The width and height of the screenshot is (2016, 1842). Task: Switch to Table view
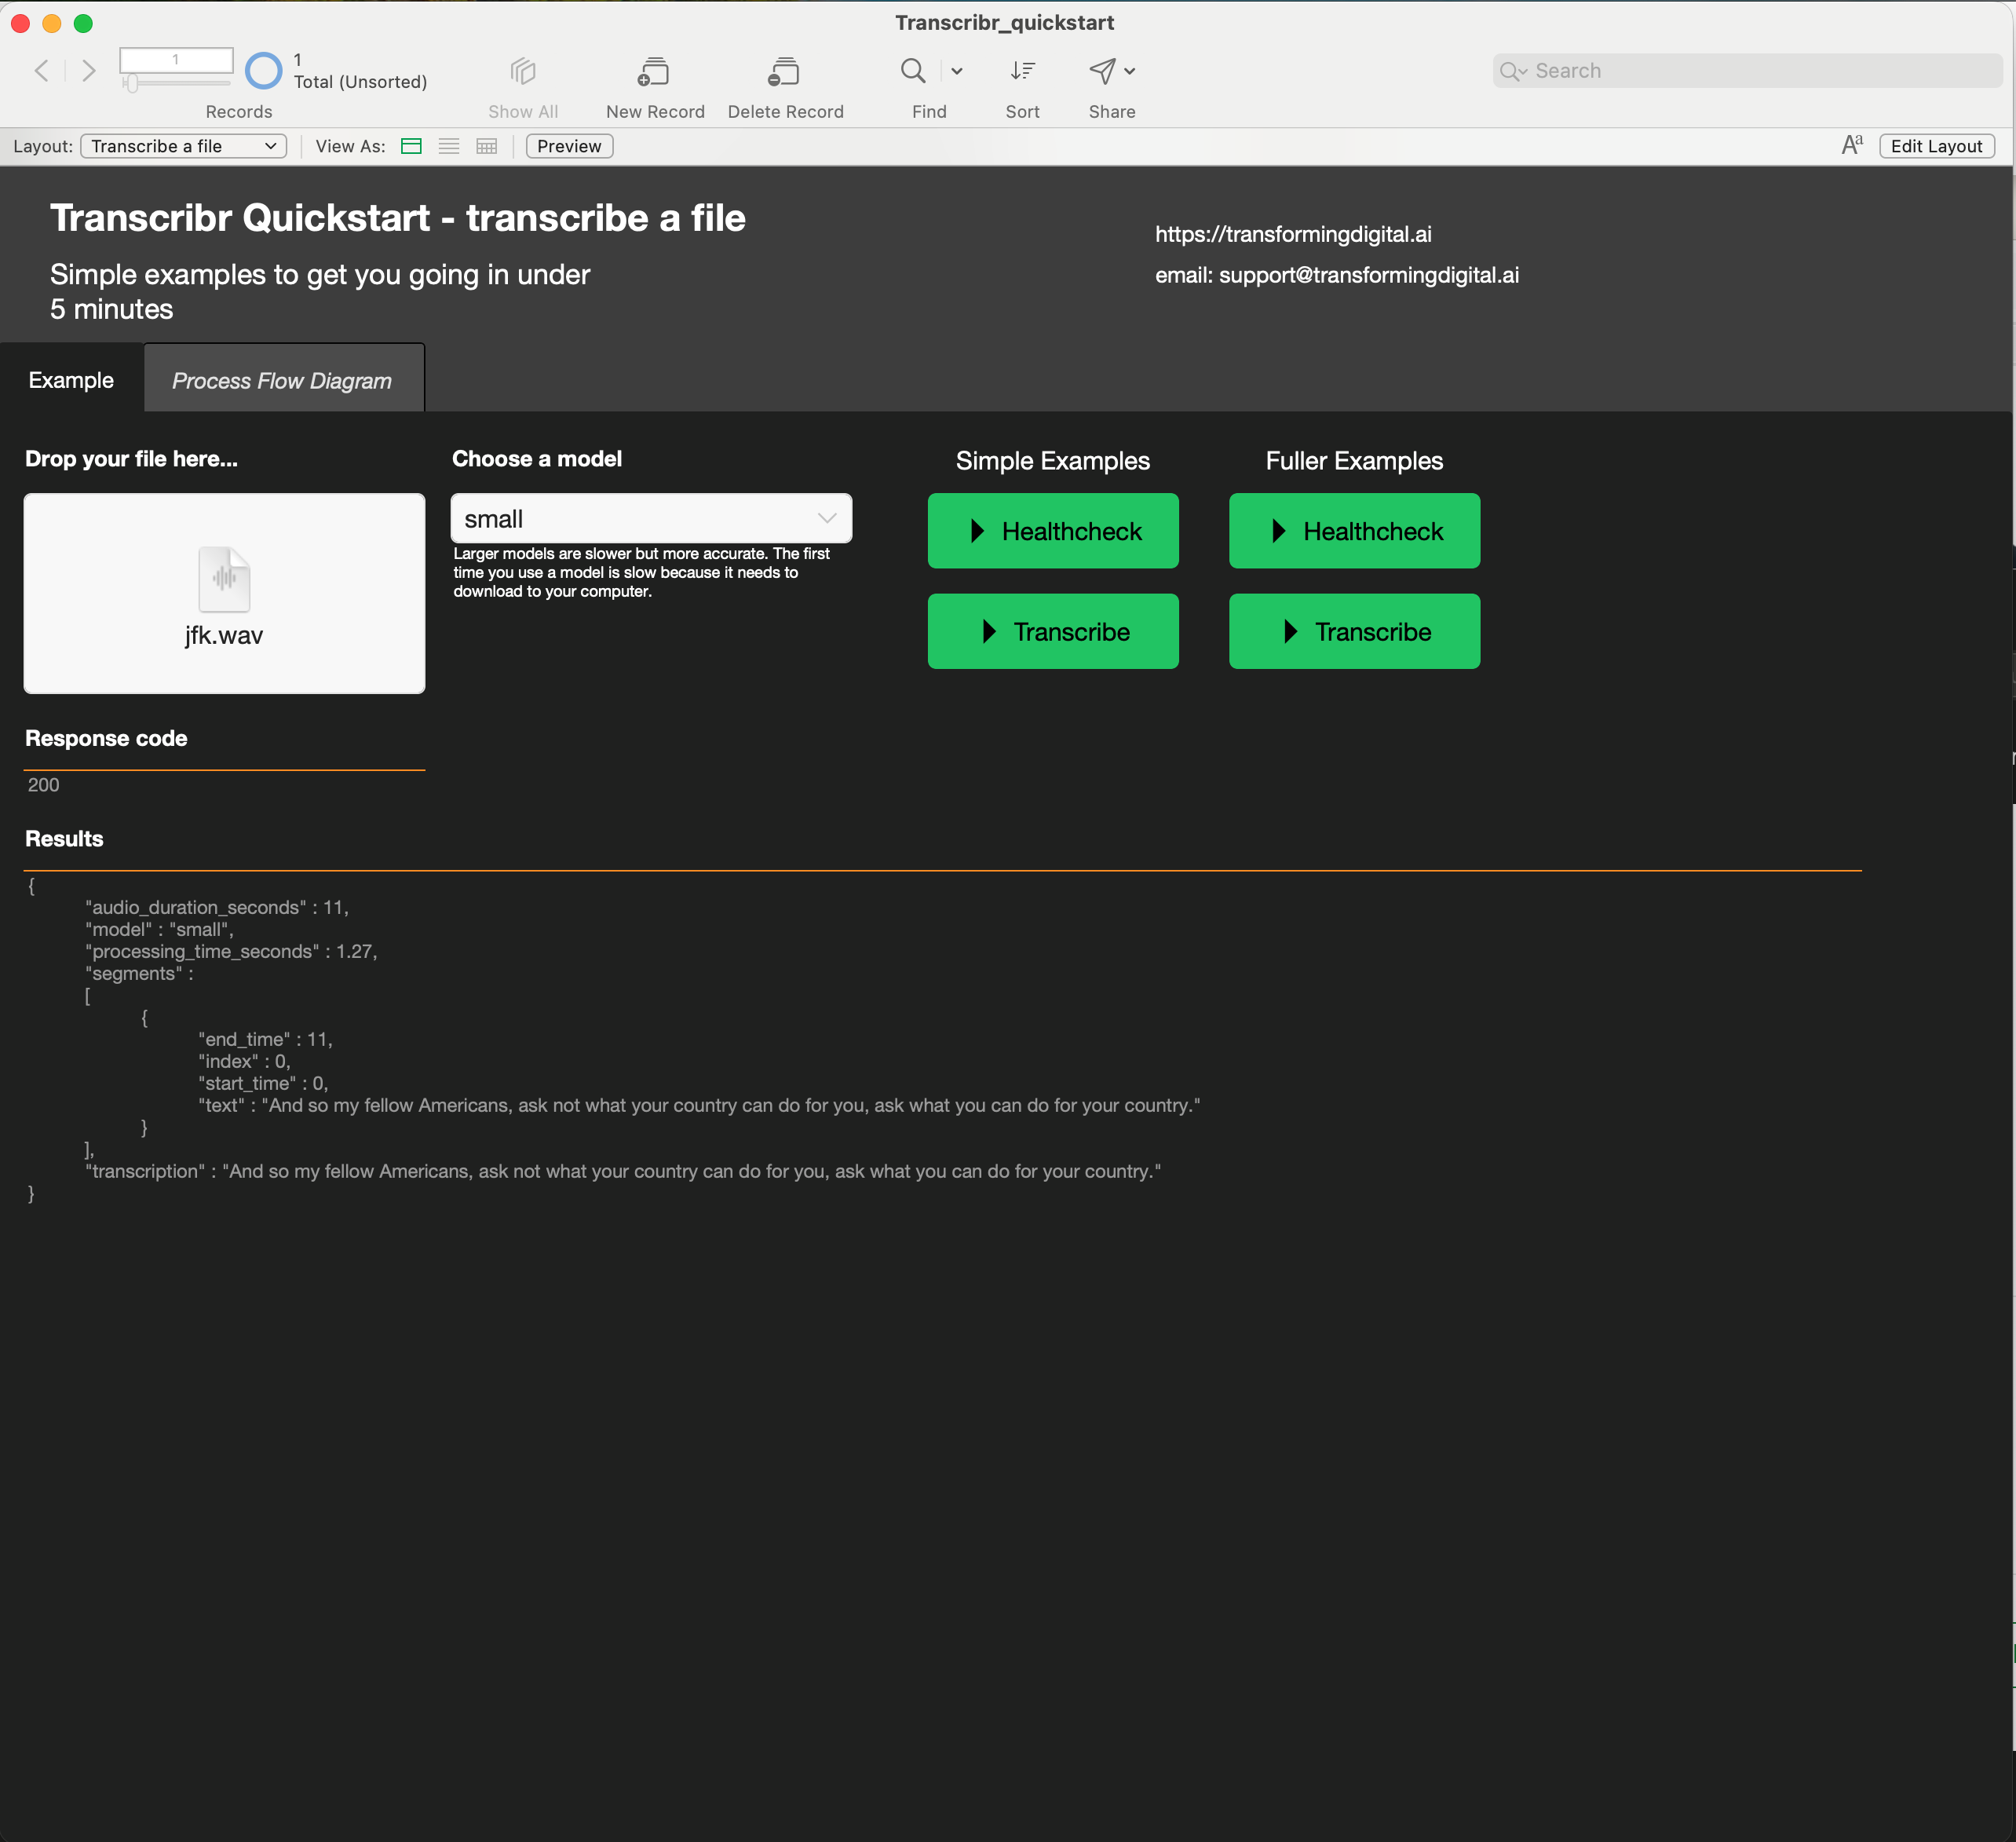pos(487,146)
